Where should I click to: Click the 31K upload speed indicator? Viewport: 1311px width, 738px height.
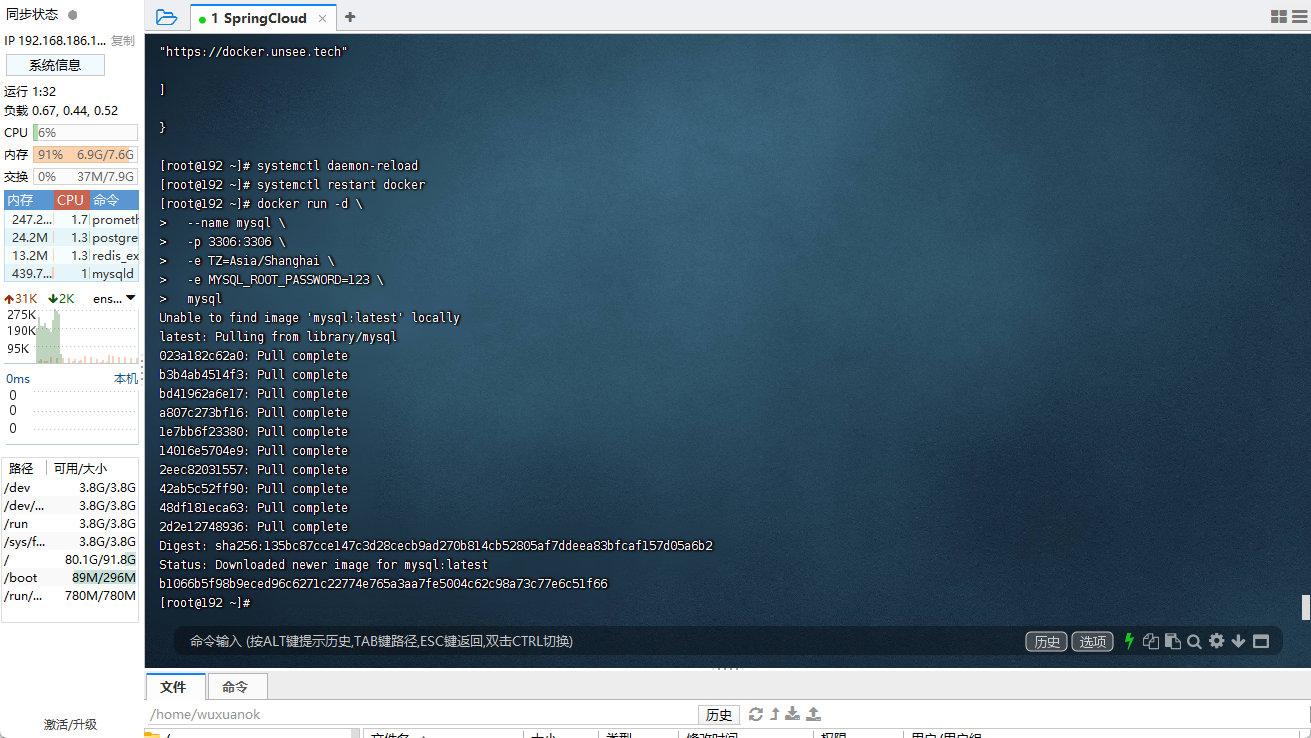coord(21,299)
